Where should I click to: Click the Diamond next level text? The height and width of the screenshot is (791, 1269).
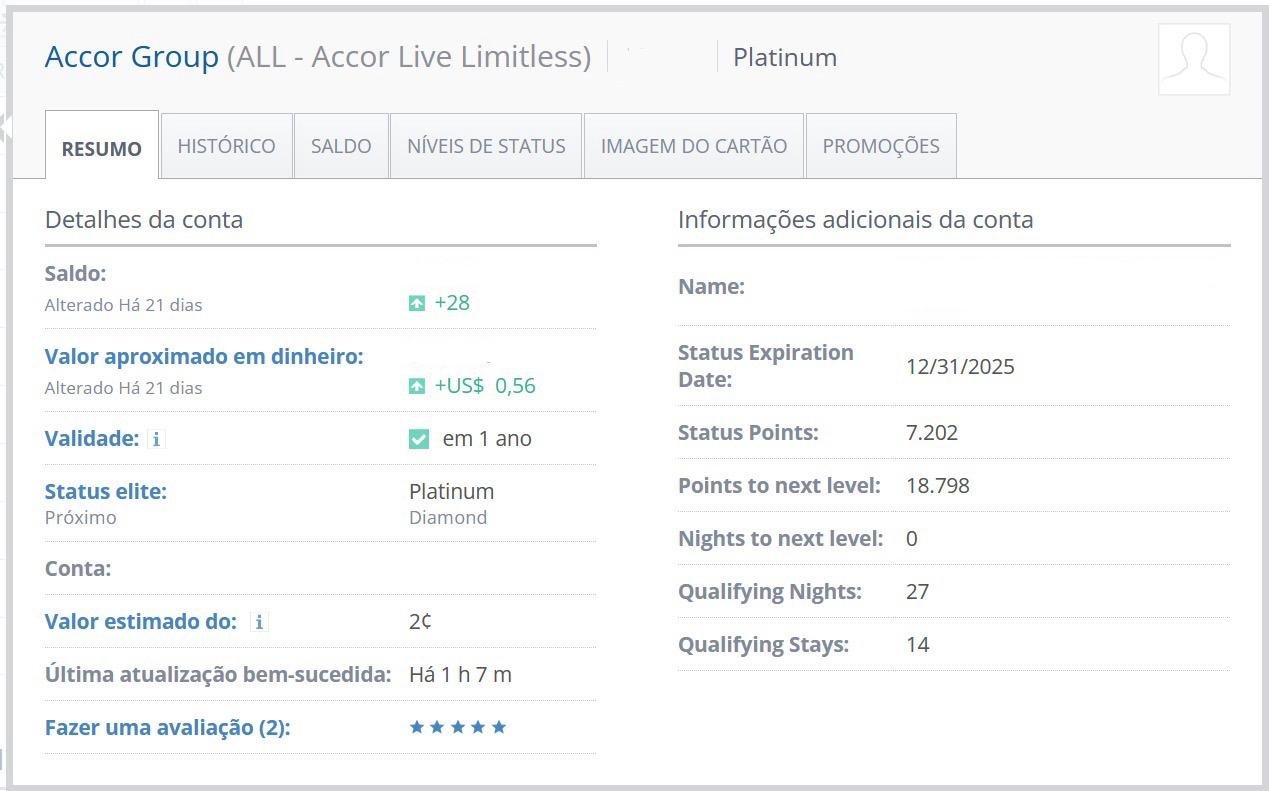tap(448, 517)
